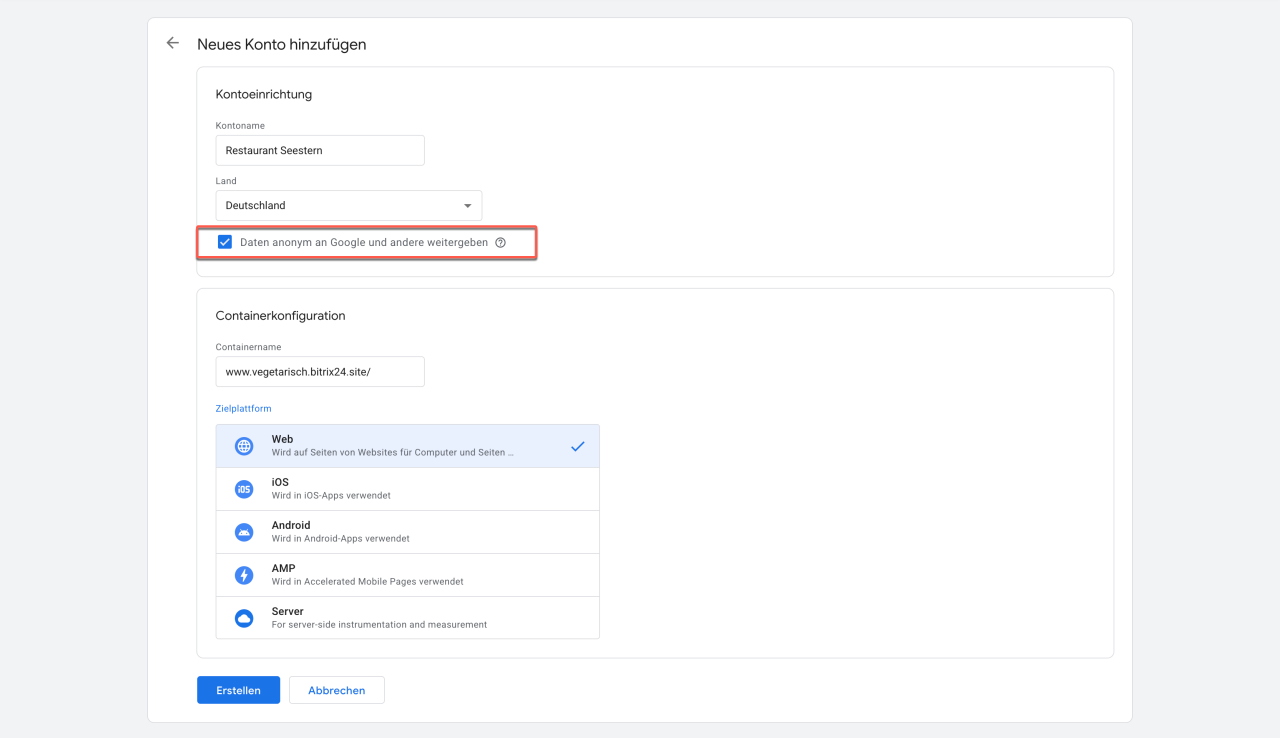
Task: Uncheck the anonymous data sharing checkbox
Action: coord(225,242)
